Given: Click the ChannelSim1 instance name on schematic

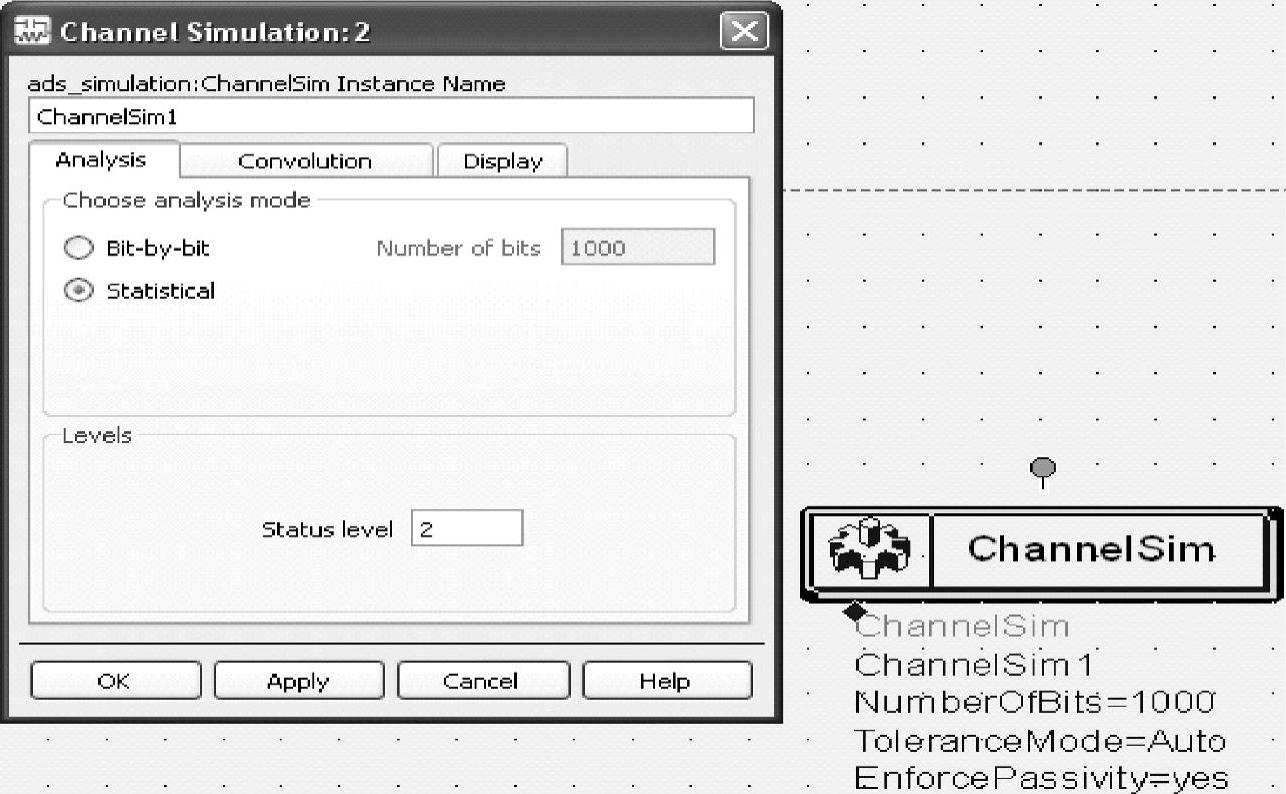Looking at the screenshot, I should coord(974,664).
